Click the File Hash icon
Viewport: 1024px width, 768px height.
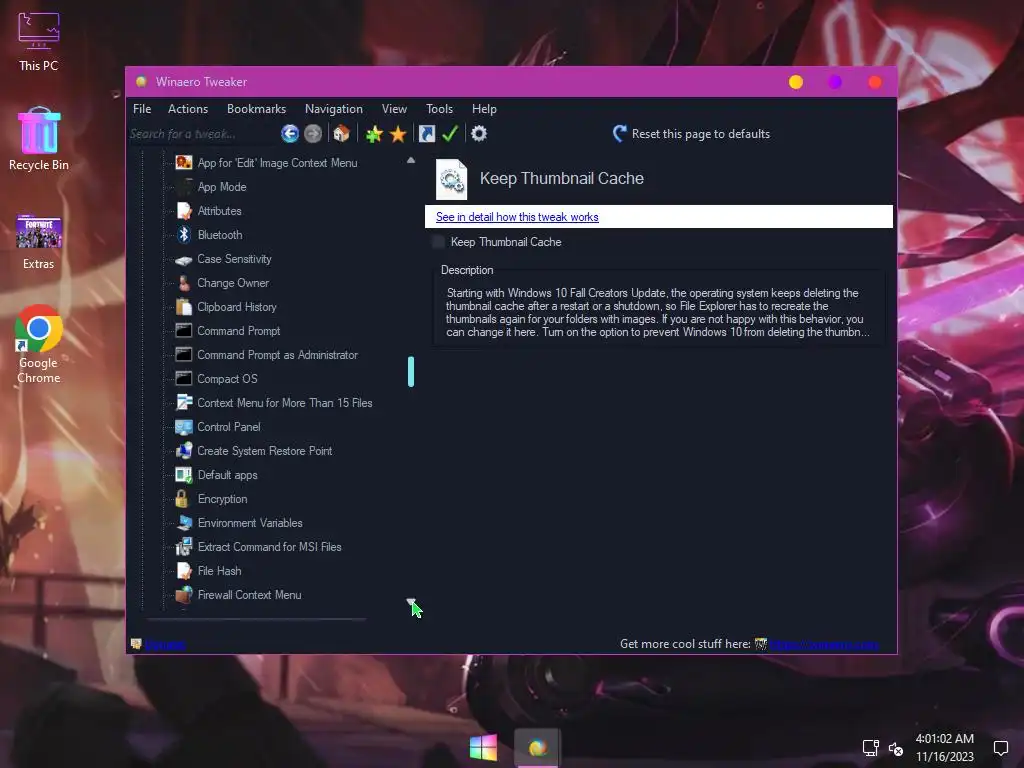pos(184,571)
